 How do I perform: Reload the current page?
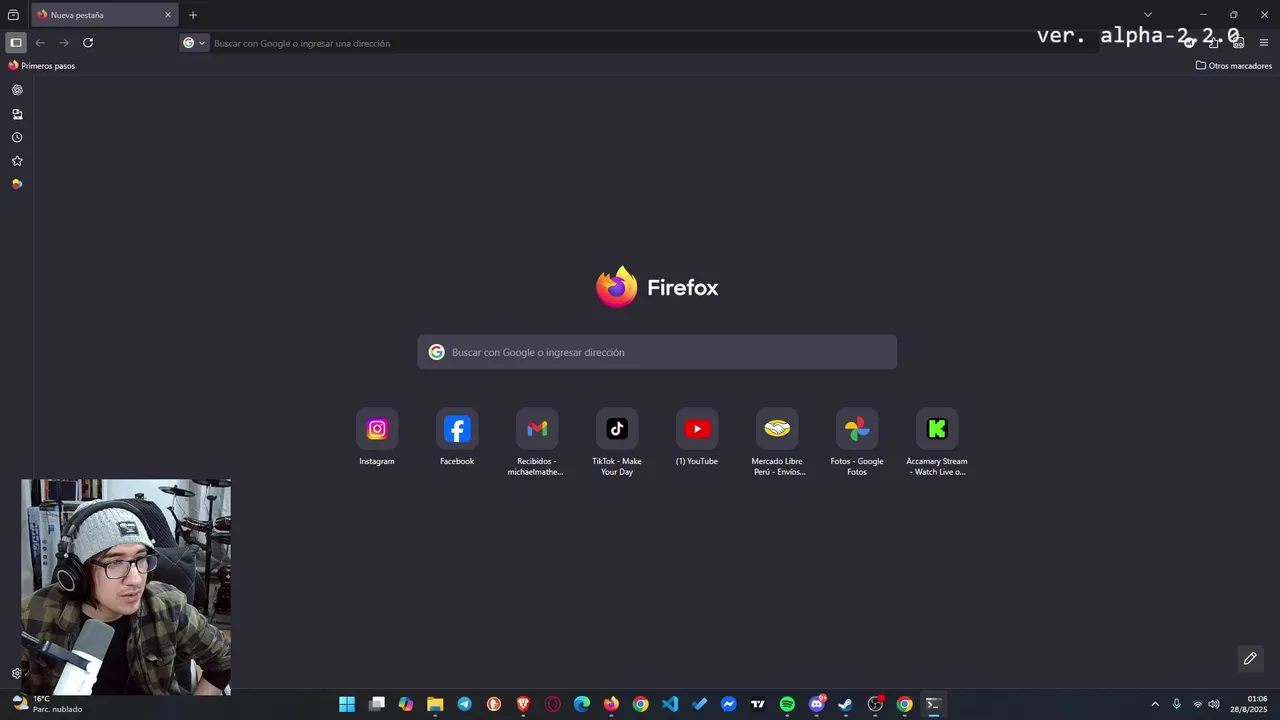click(88, 43)
